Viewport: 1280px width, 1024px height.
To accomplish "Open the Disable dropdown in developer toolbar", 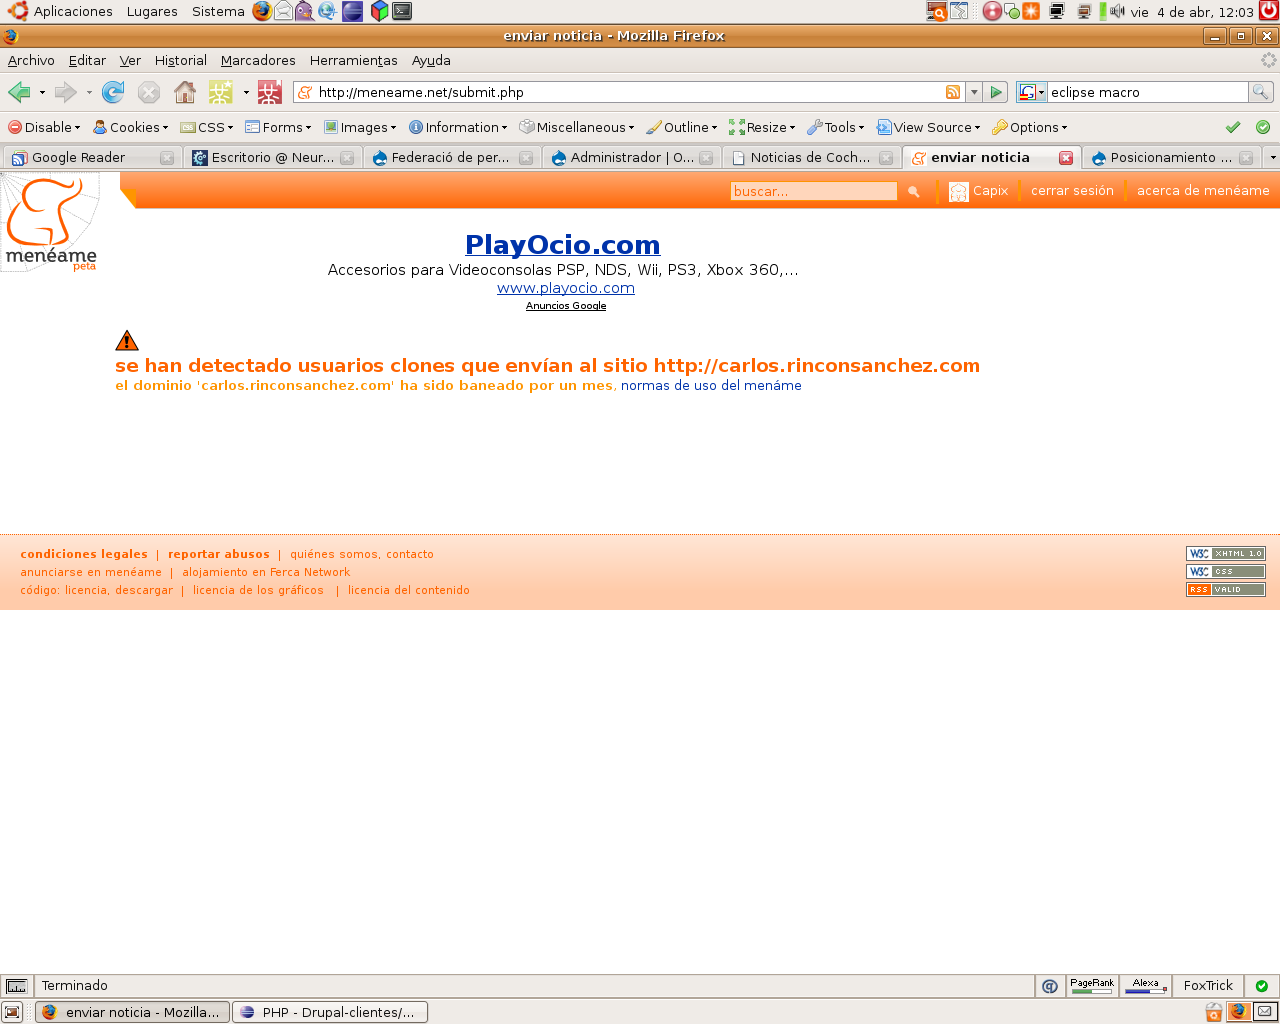I will click(x=44, y=127).
